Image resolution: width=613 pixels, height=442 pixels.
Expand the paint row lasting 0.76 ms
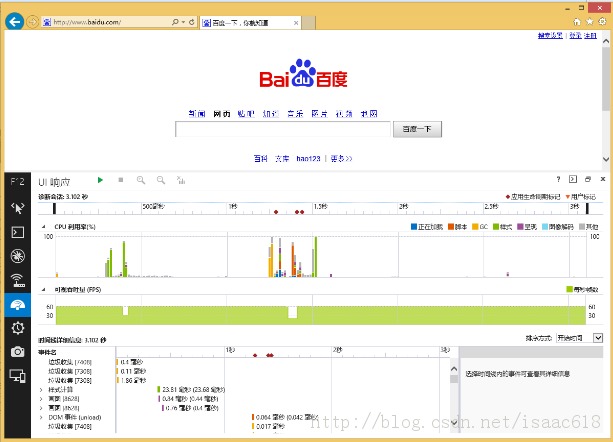[41, 408]
